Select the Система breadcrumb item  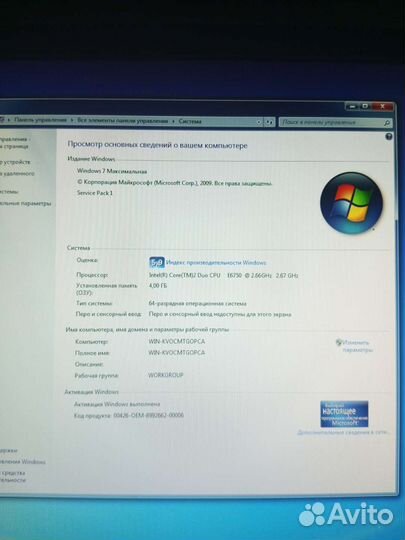[190, 121]
